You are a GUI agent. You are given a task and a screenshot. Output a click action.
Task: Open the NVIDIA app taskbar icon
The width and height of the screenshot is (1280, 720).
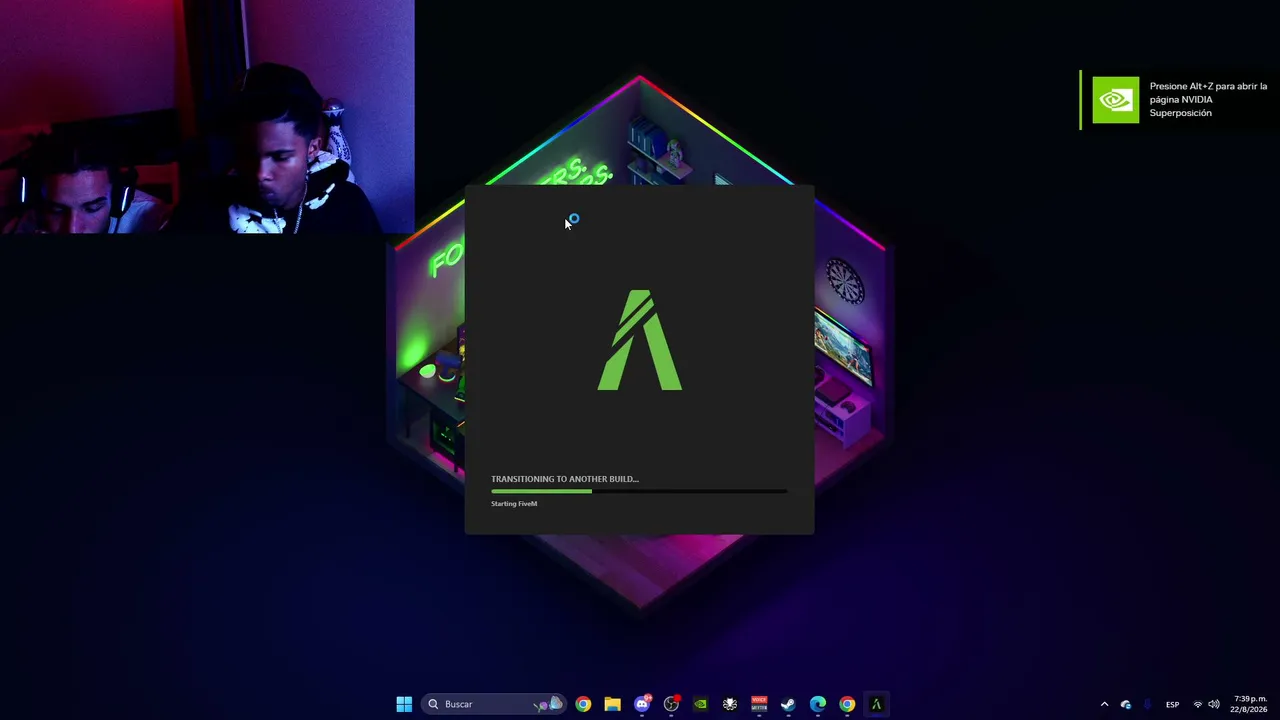click(700, 704)
